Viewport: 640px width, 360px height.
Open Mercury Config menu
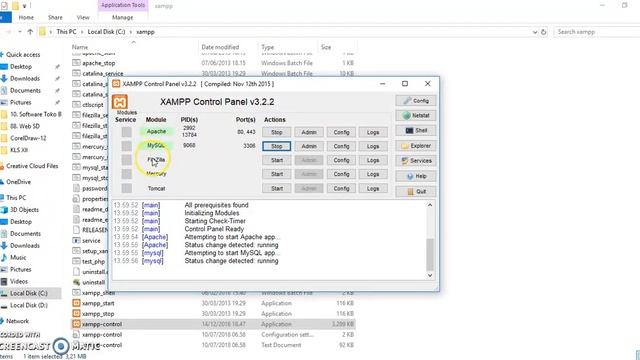tap(341, 174)
